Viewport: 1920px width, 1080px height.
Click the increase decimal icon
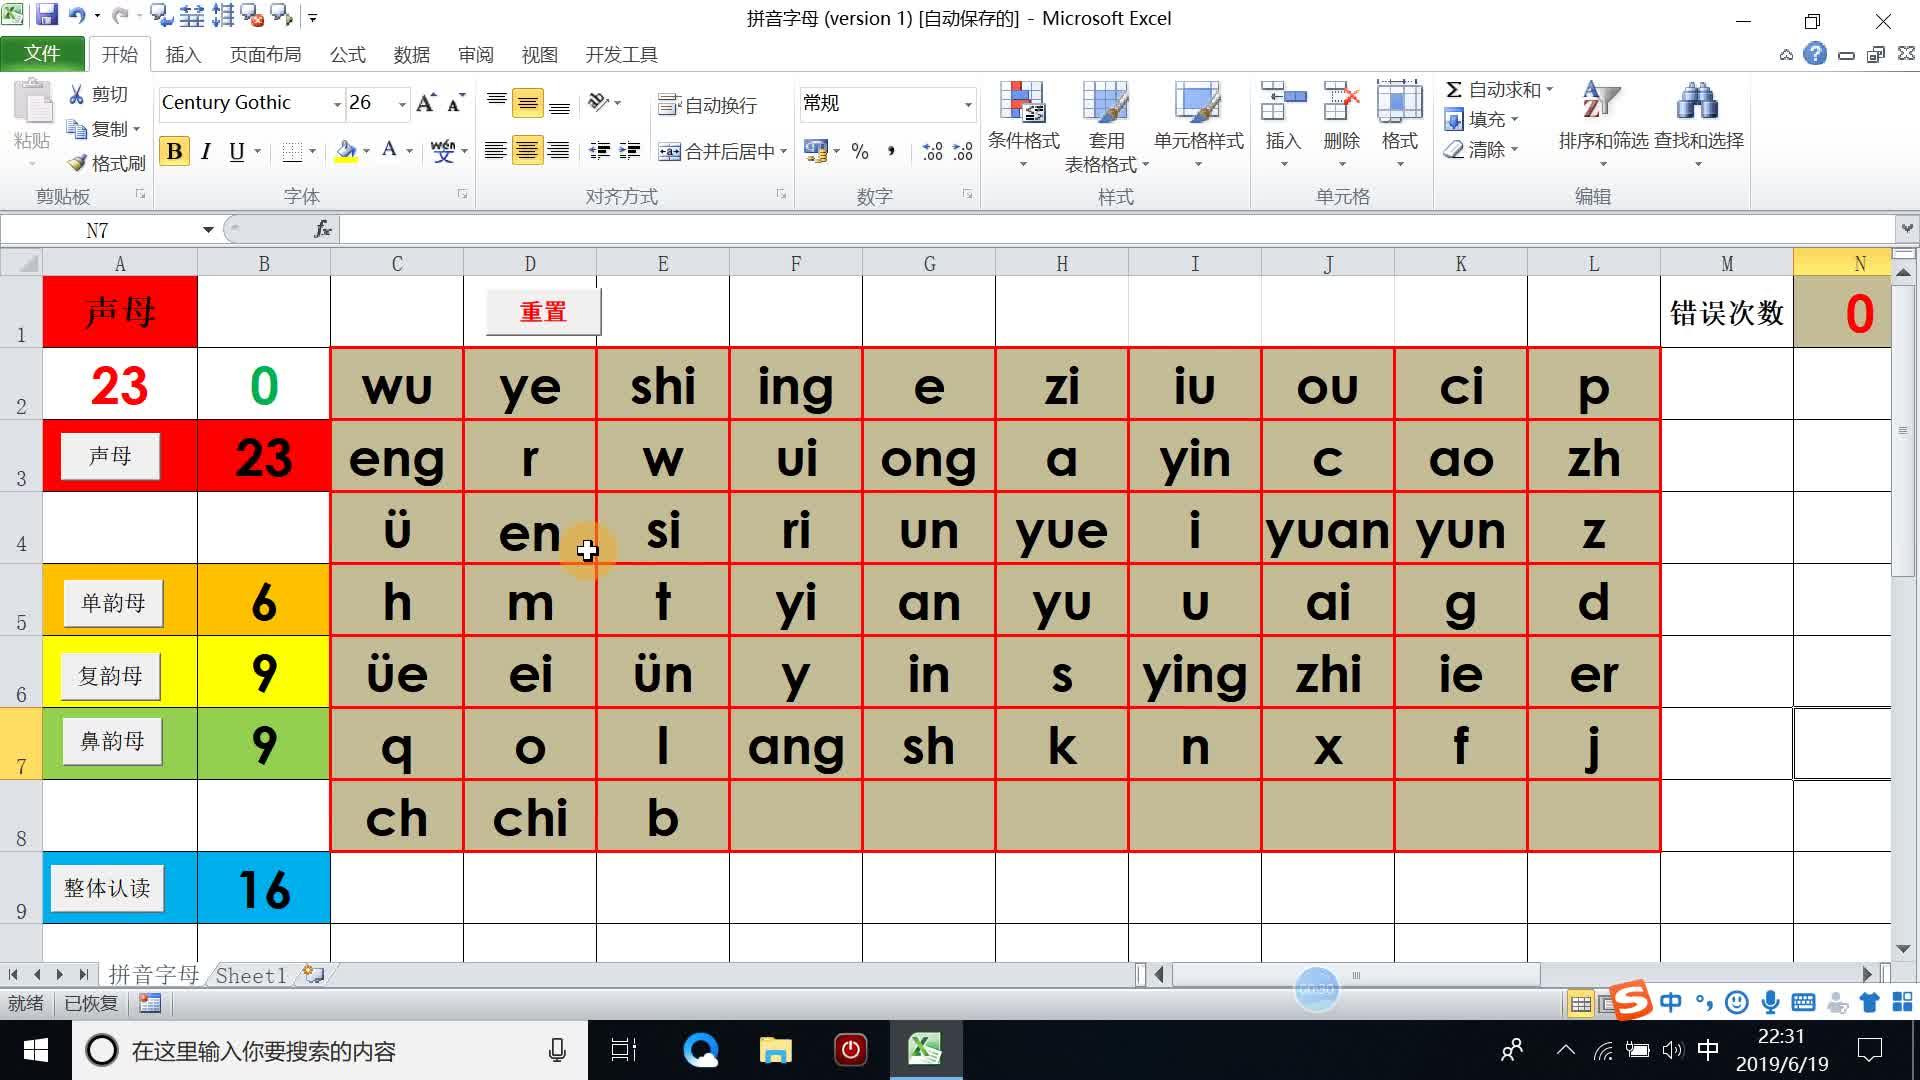click(x=932, y=151)
